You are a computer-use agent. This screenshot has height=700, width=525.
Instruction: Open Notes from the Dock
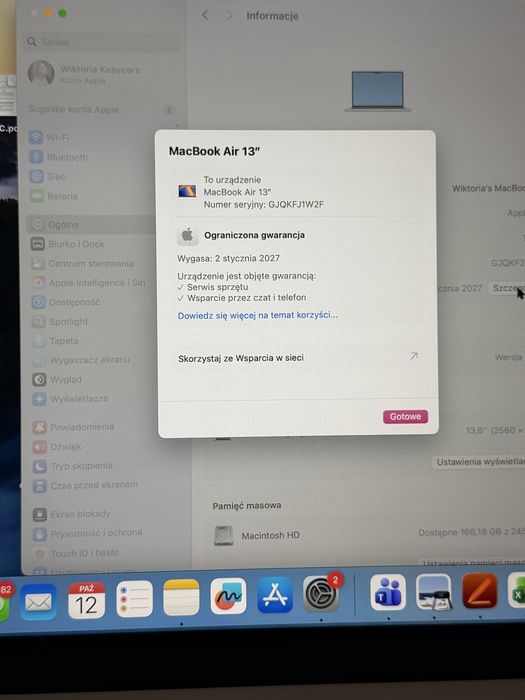[x=181, y=597]
